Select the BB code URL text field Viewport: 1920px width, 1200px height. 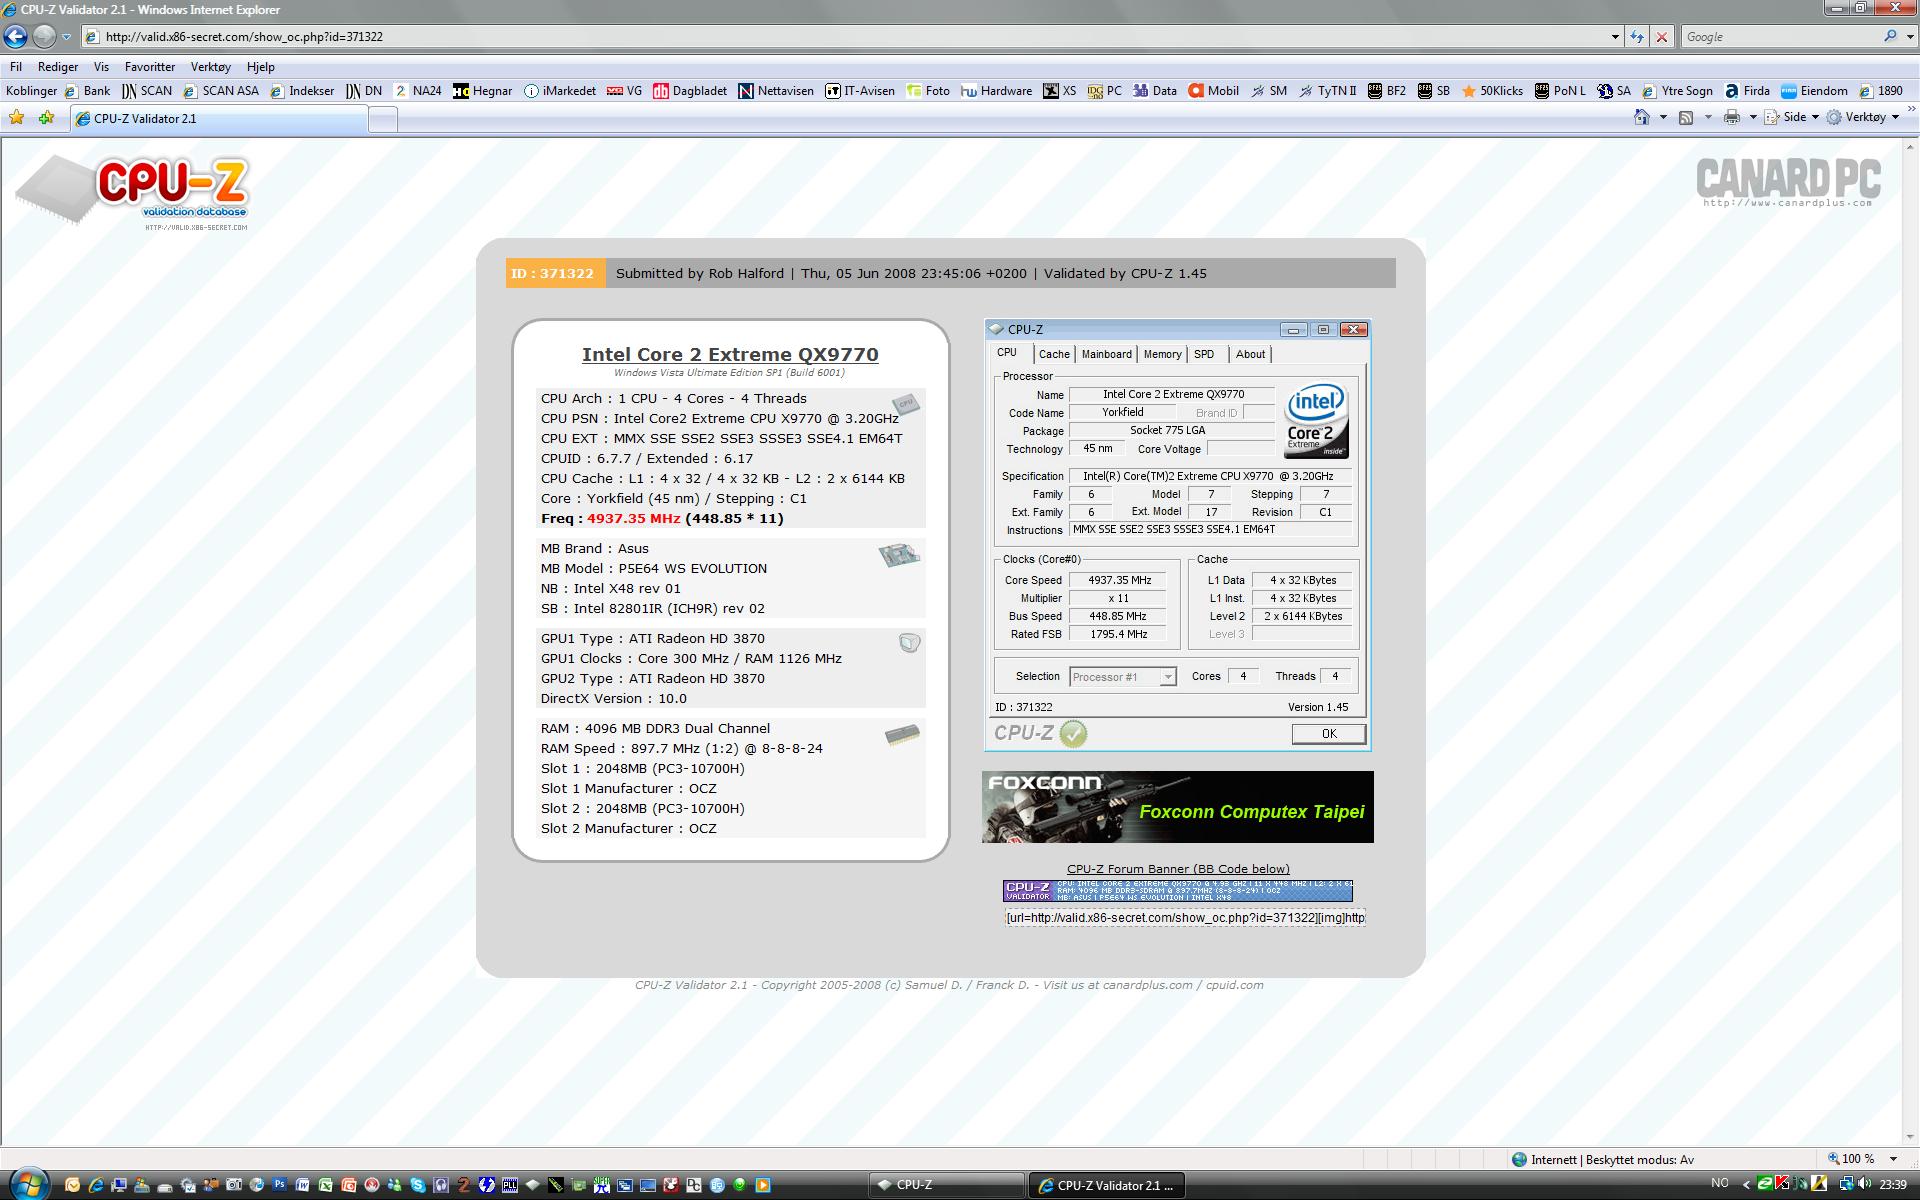1185,917
